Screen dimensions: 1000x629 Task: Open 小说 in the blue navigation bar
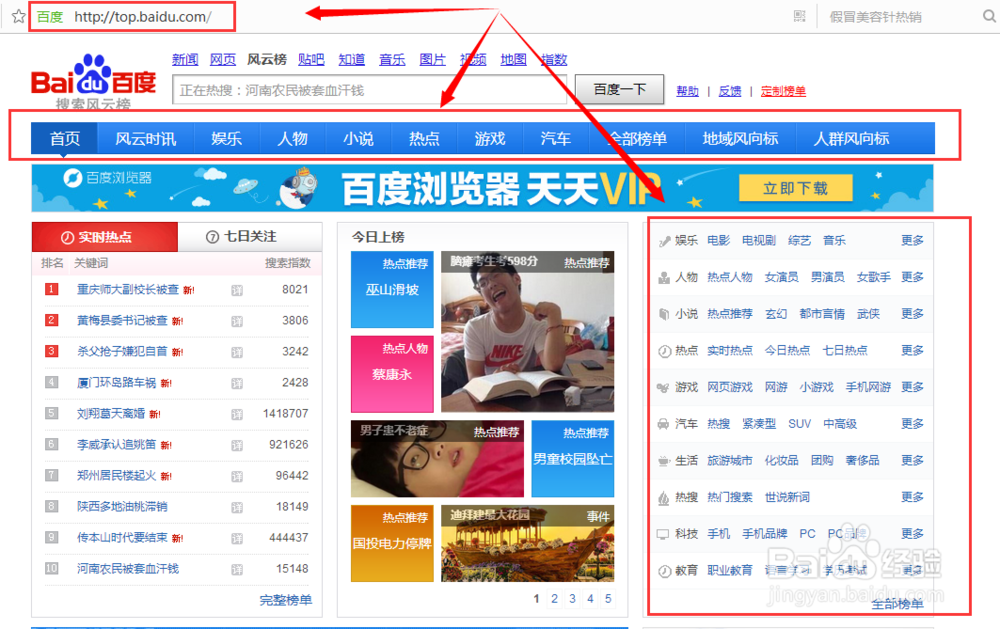[x=358, y=138]
